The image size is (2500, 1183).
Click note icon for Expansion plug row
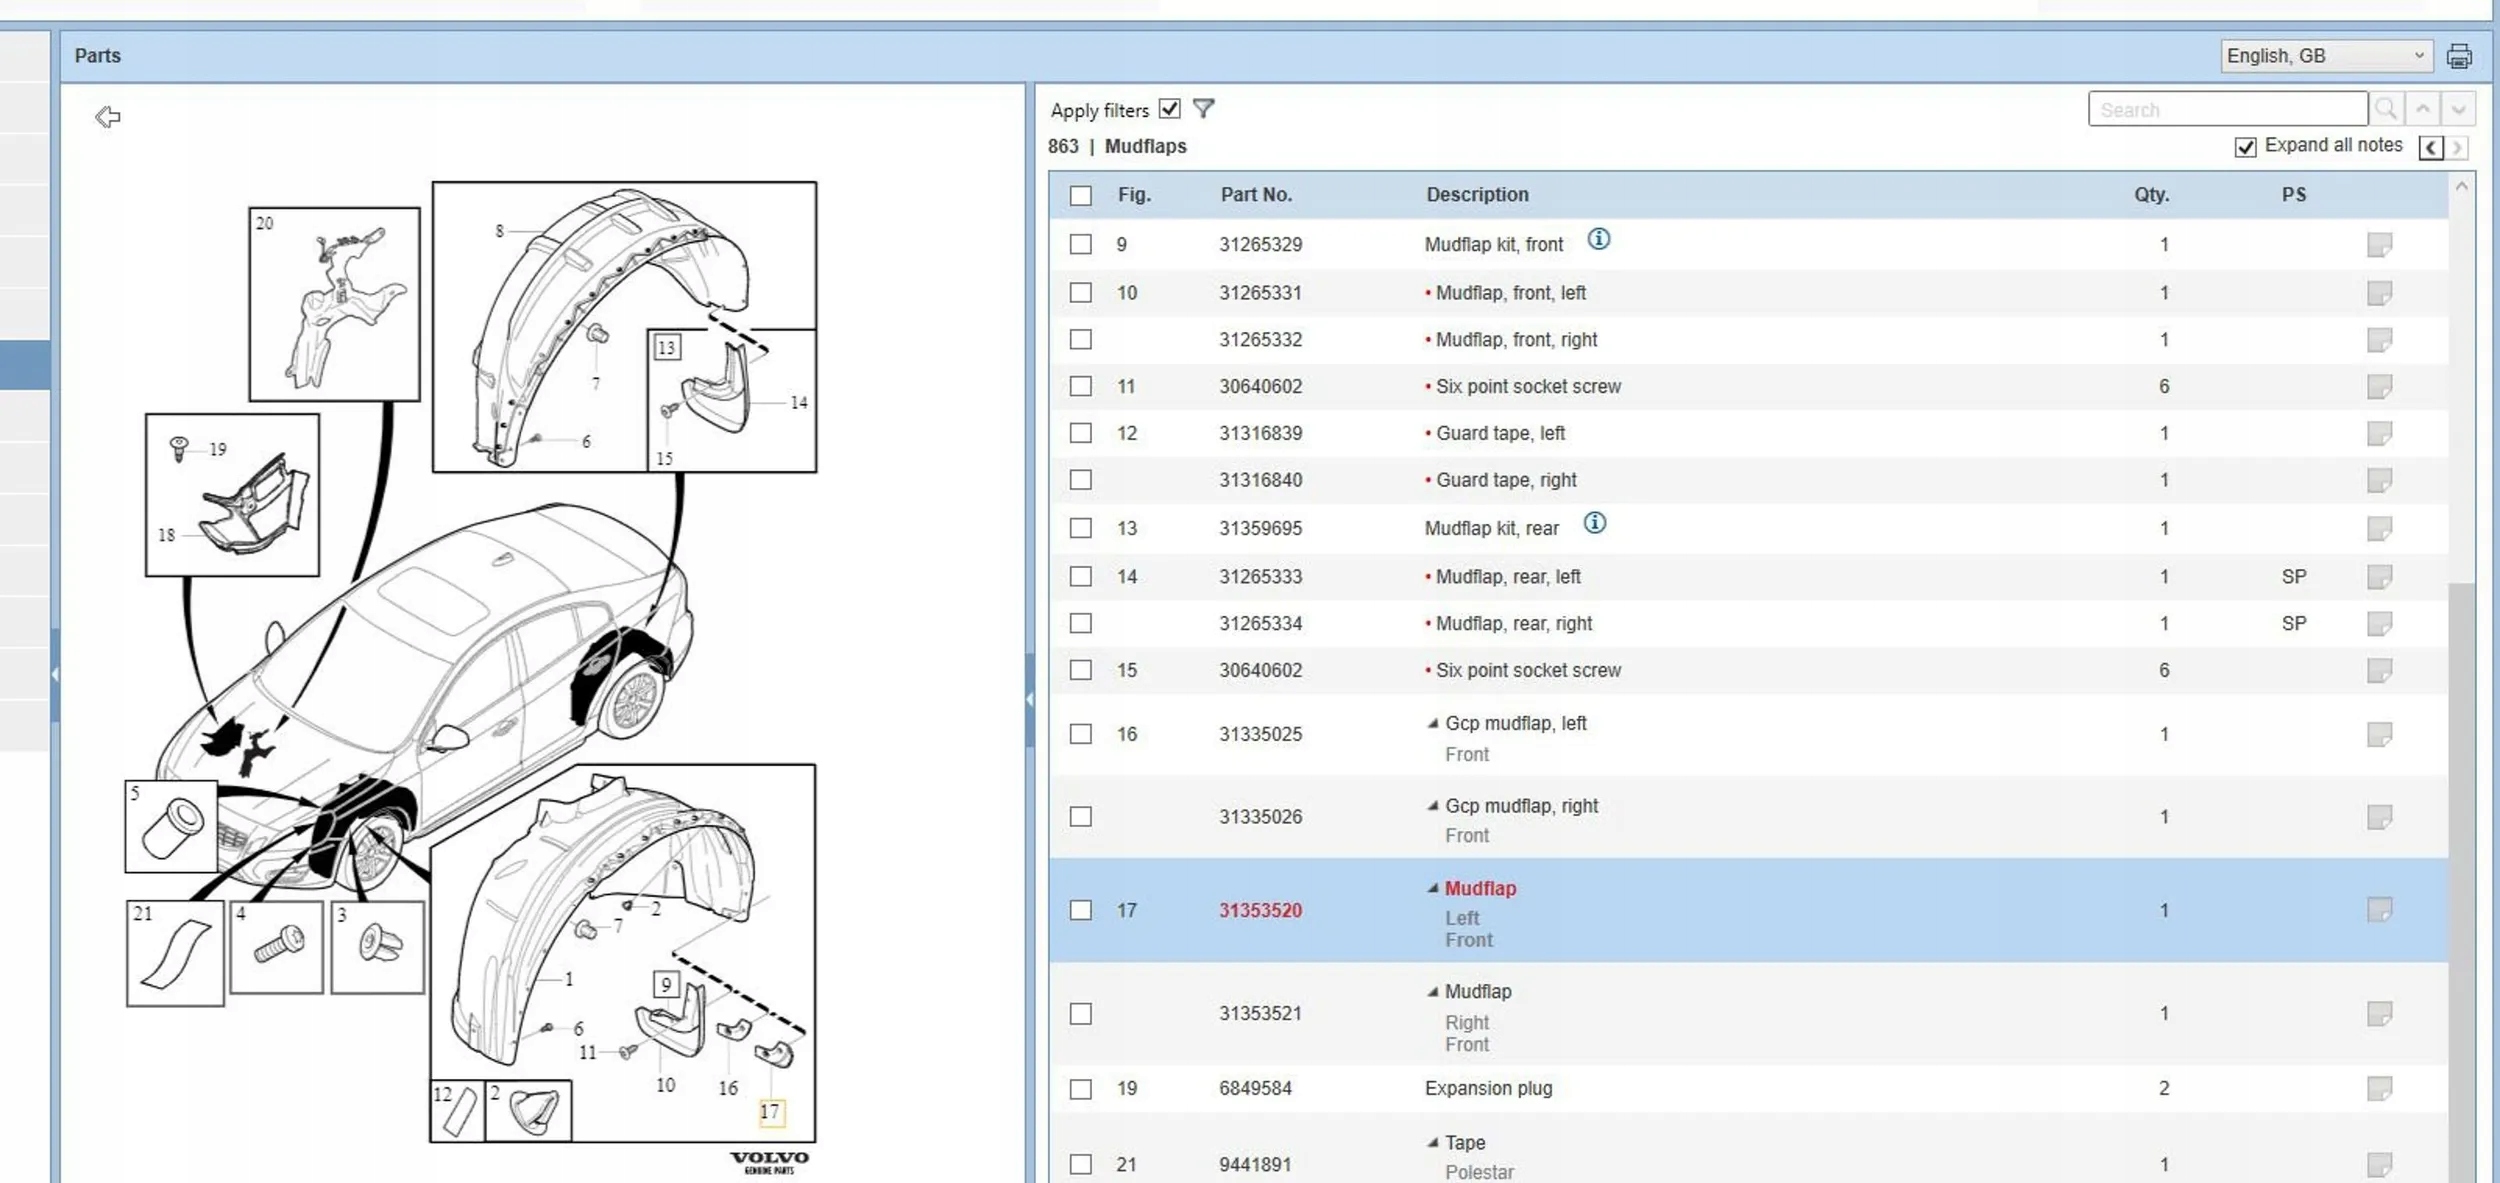click(2379, 1088)
